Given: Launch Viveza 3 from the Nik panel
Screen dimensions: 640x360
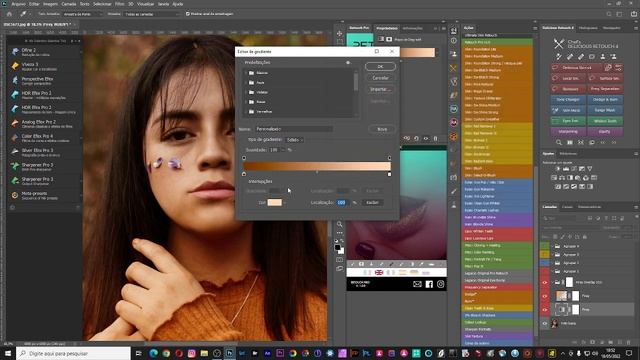Looking at the screenshot, I should (x=44, y=66).
